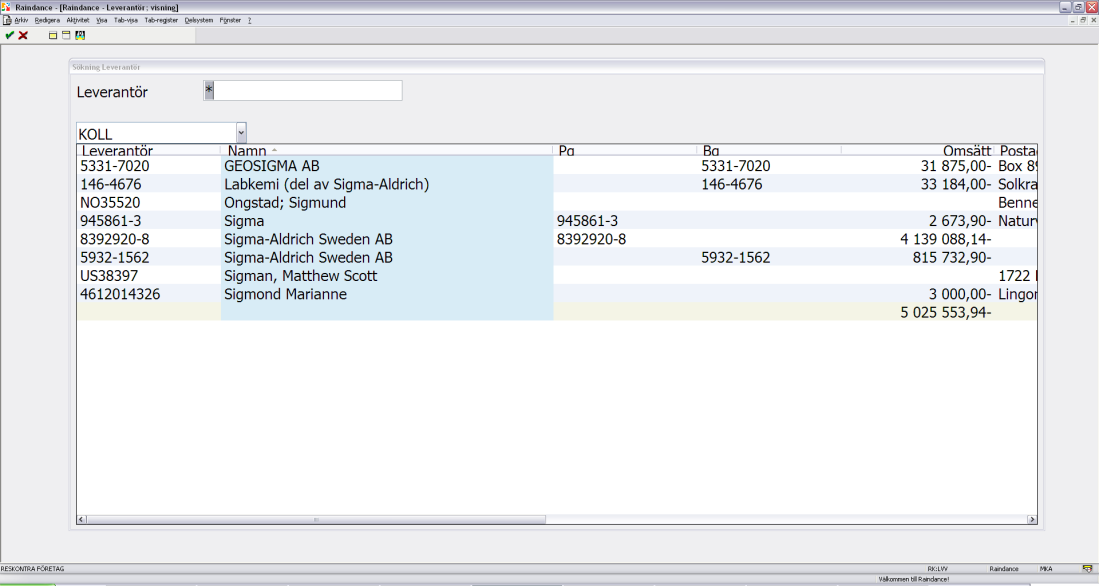Open the Tab-register menu
Screen dimensions: 1099x586
161,20
